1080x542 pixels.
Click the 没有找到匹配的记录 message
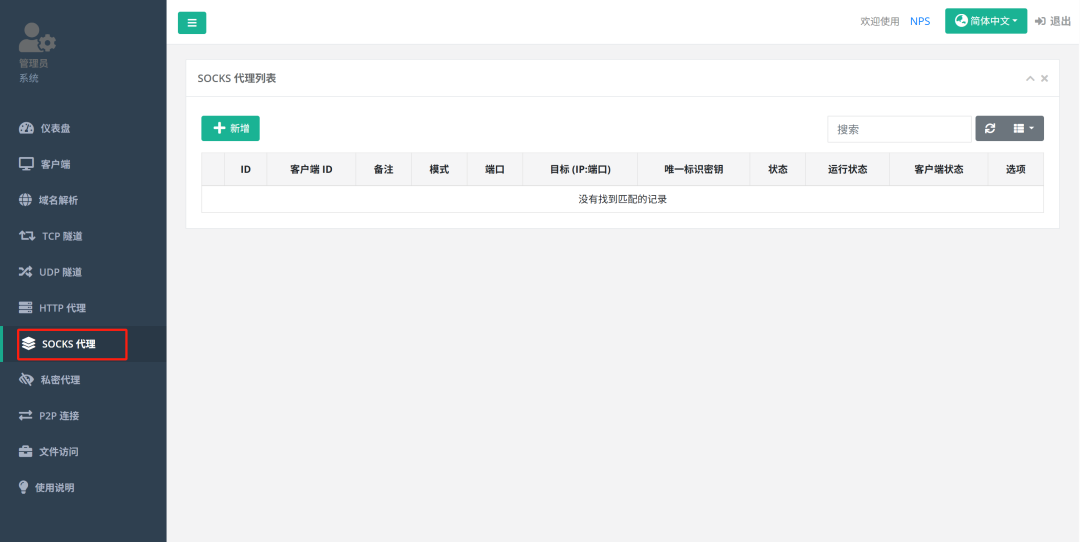click(623, 200)
